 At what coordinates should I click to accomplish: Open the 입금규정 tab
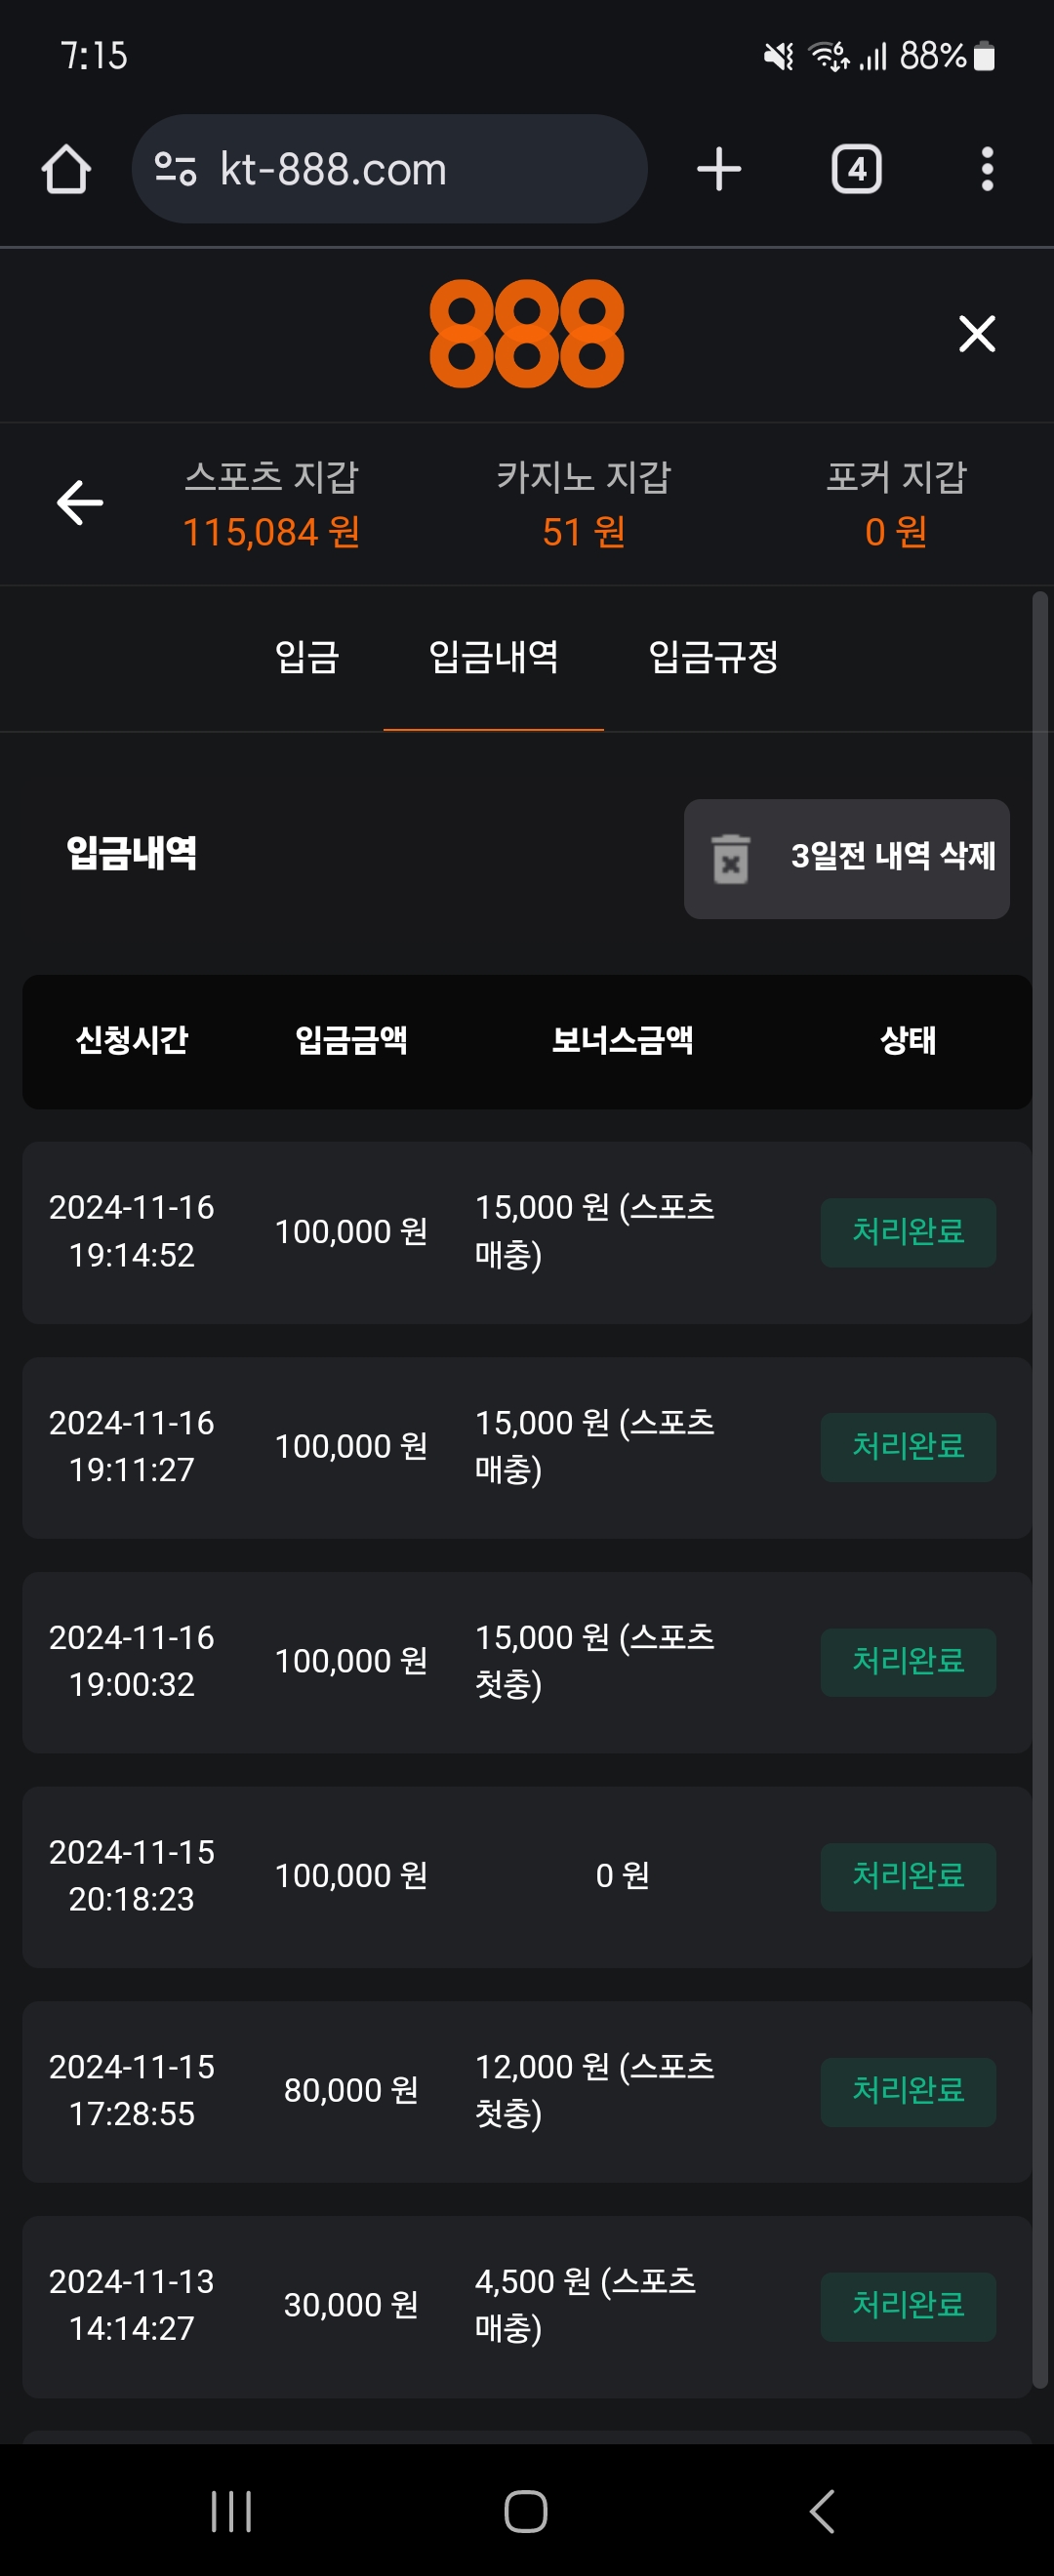713,657
